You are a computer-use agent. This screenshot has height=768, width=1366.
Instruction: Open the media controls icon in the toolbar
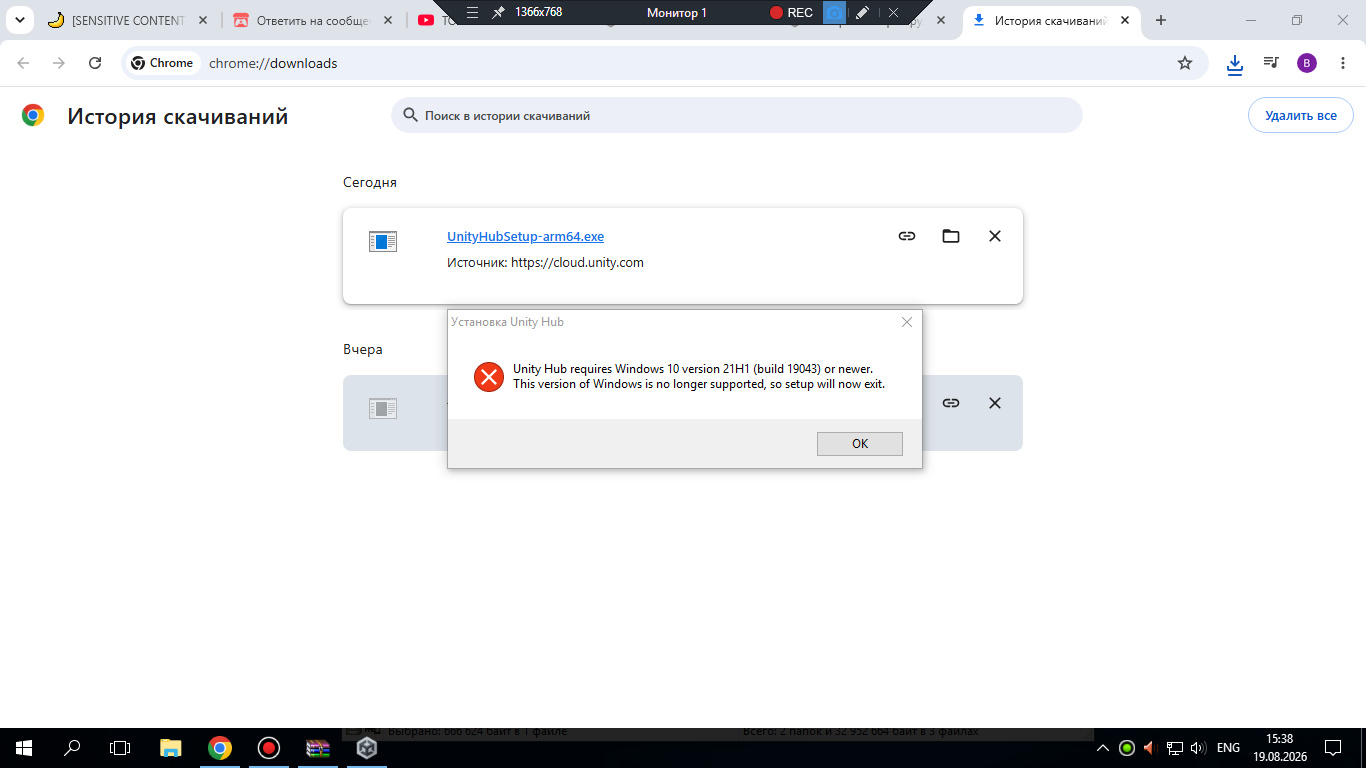(1271, 63)
